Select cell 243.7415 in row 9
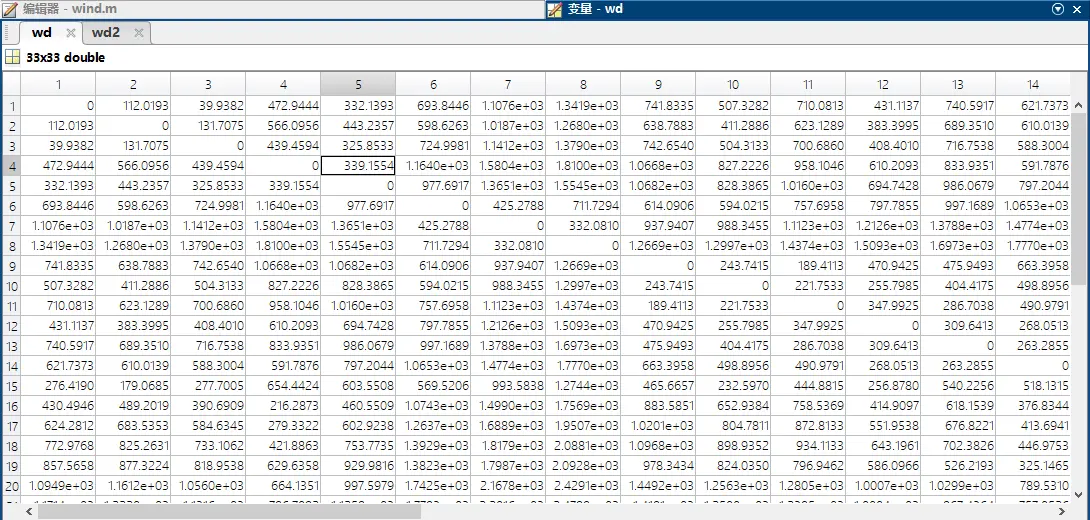 pyautogui.click(x=733, y=266)
